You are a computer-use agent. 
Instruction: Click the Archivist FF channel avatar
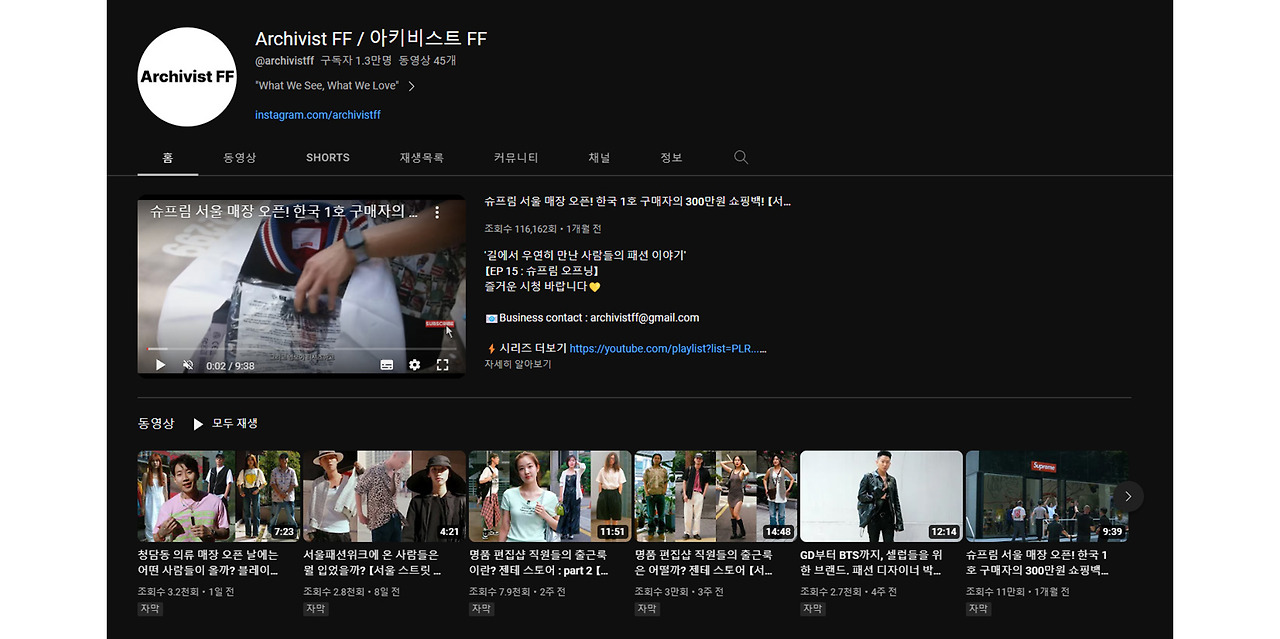(187, 77)
